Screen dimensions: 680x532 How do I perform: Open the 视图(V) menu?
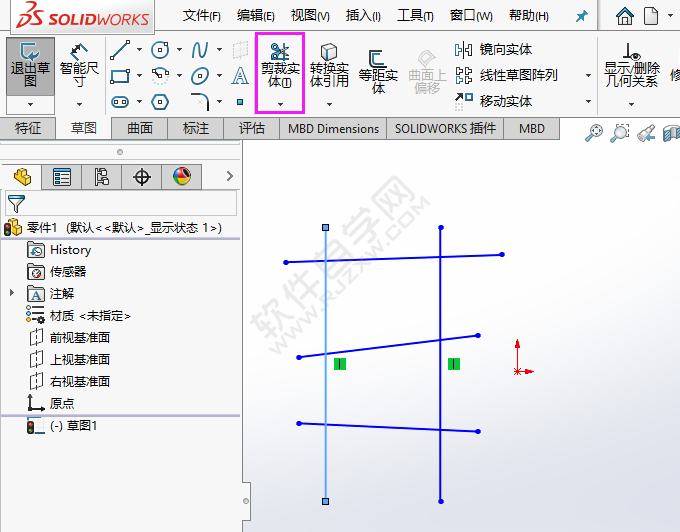coord(310,16)
